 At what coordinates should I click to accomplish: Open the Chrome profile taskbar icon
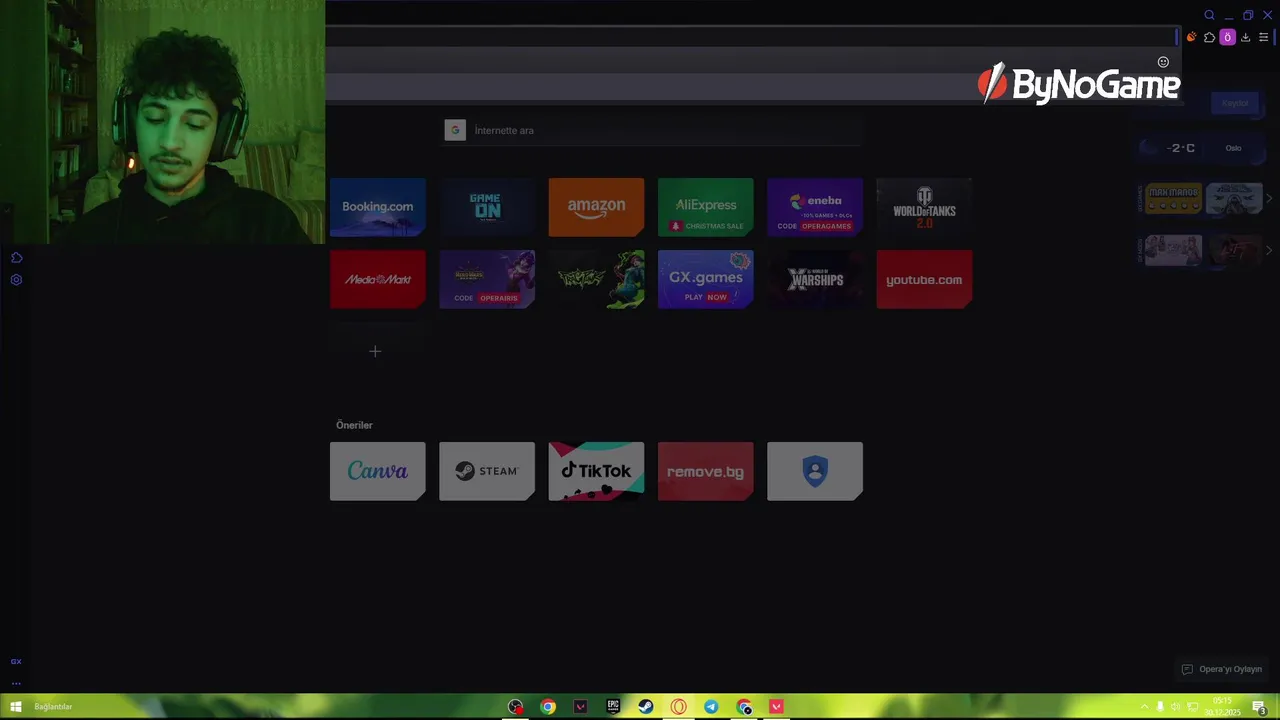click(744, 707)
